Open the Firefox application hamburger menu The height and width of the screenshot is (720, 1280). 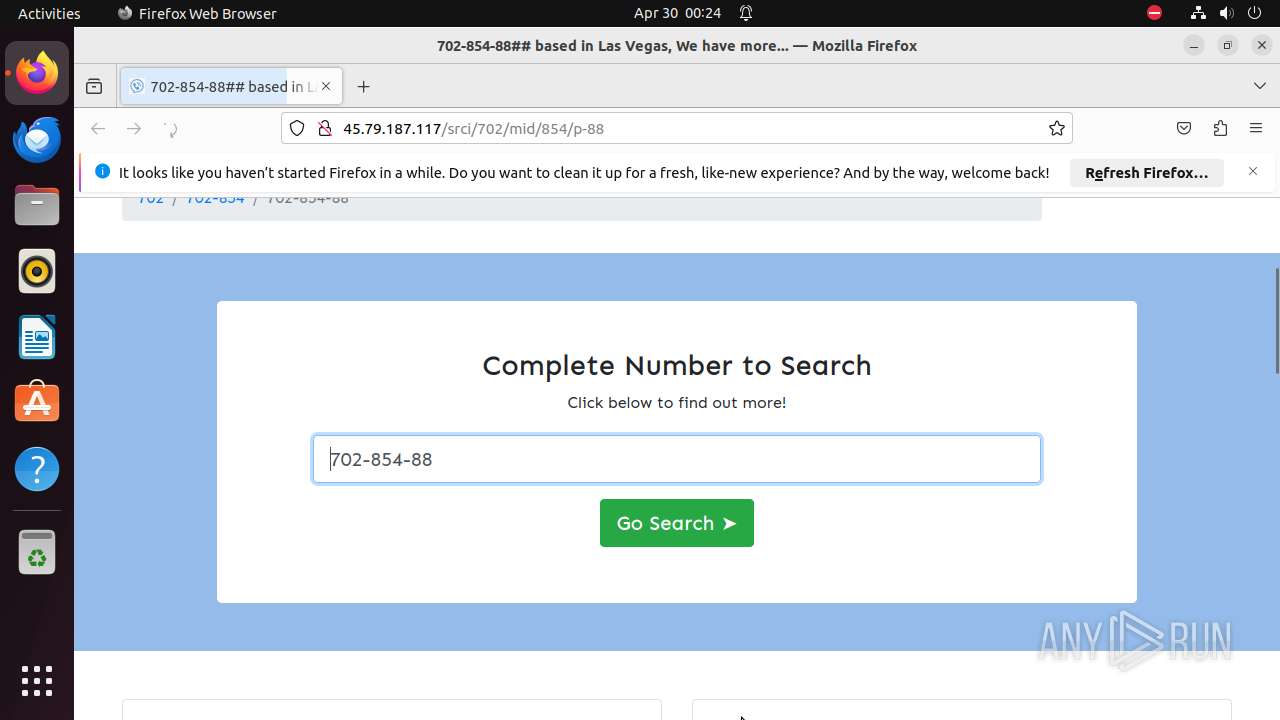(x=1256, y=129)
